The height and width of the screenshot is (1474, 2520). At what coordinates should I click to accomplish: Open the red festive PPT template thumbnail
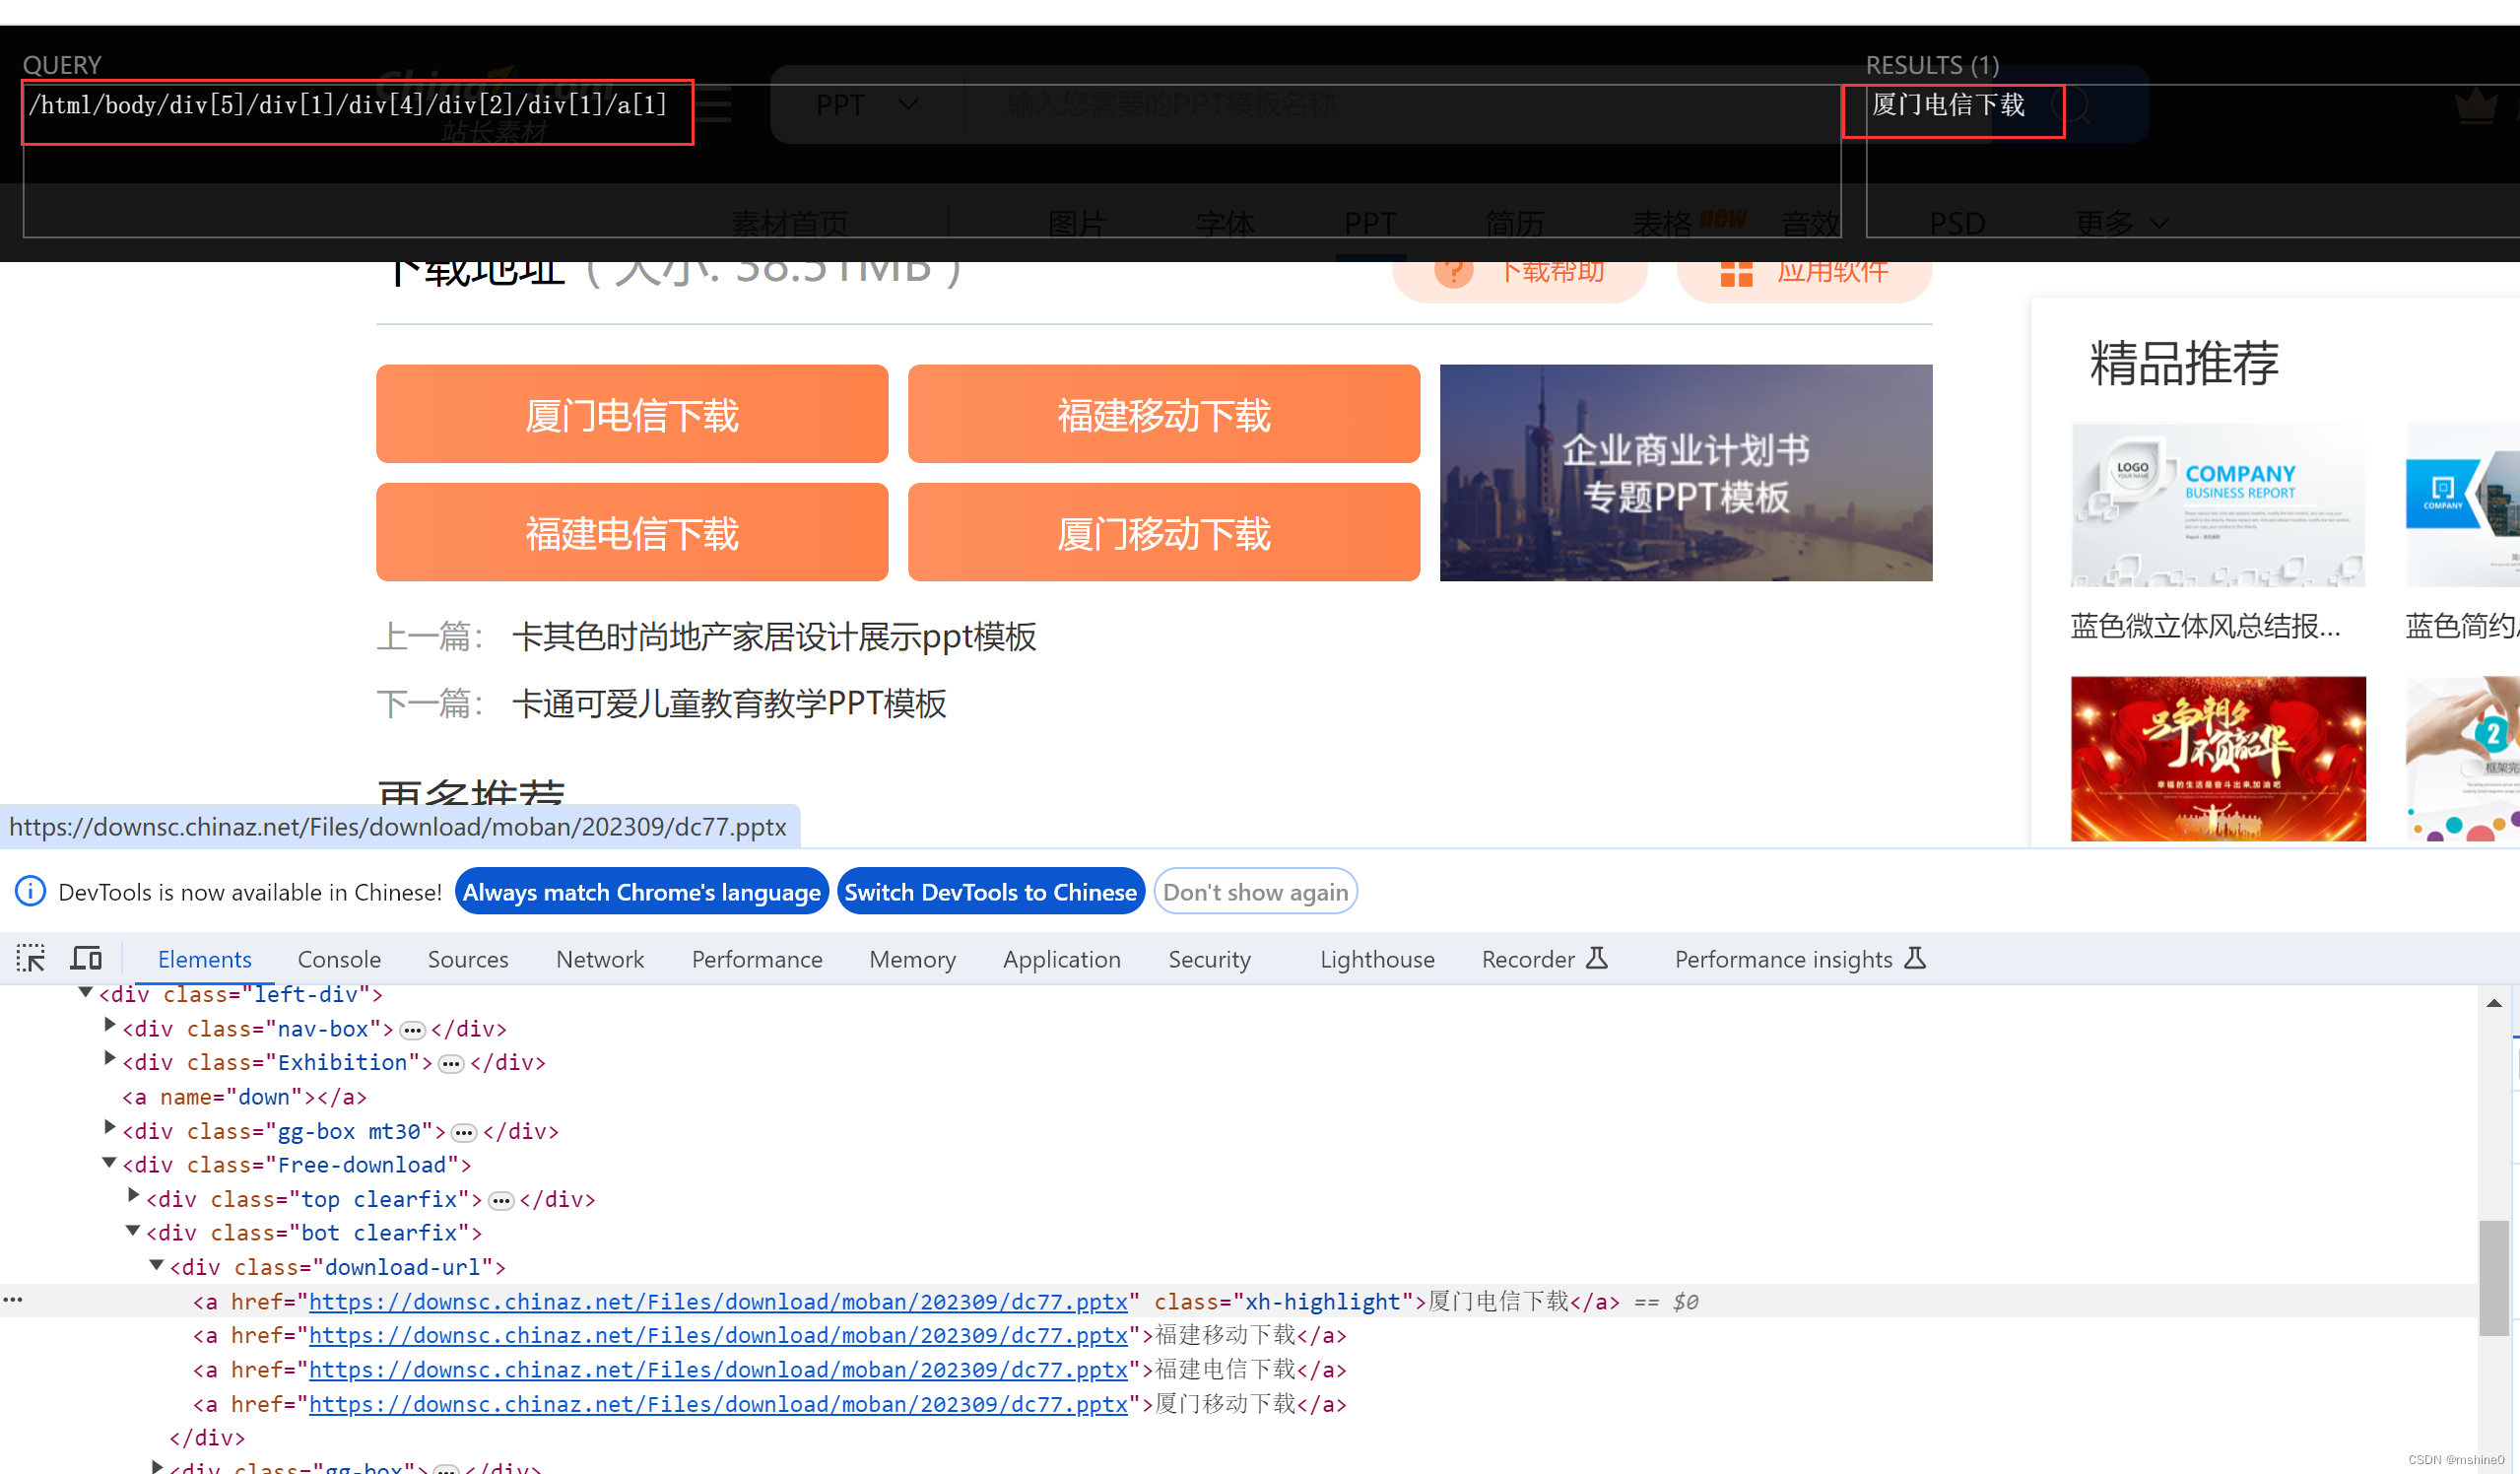pyautogui.click(x=2218, y=758)
